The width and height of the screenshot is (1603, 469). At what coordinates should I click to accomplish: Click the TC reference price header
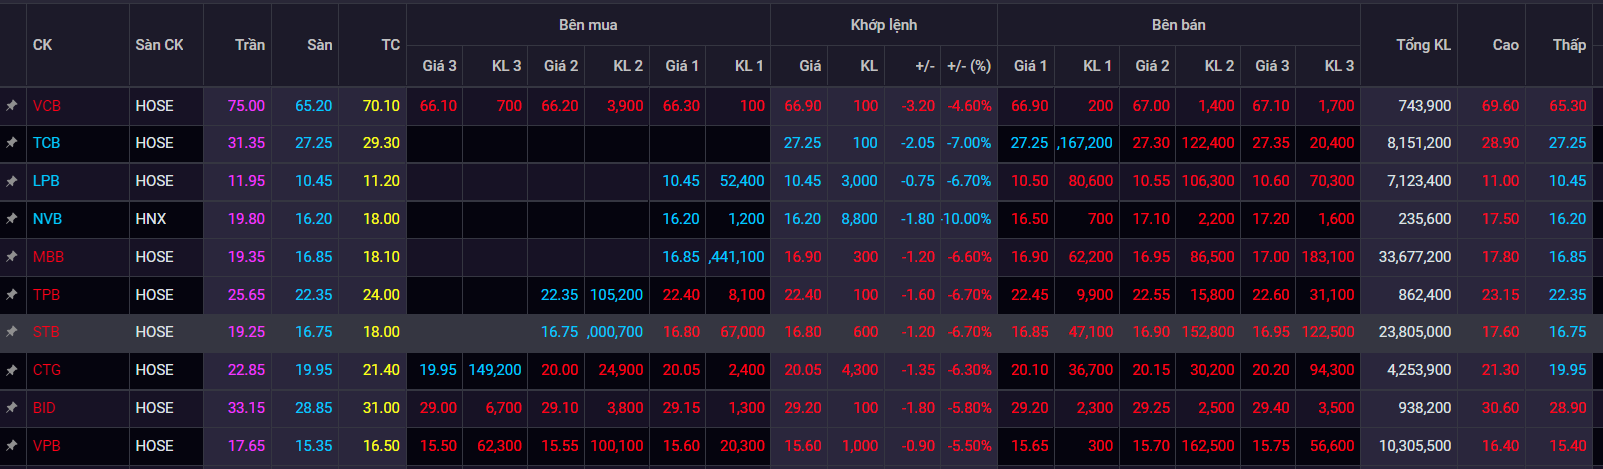click(390, 45)
